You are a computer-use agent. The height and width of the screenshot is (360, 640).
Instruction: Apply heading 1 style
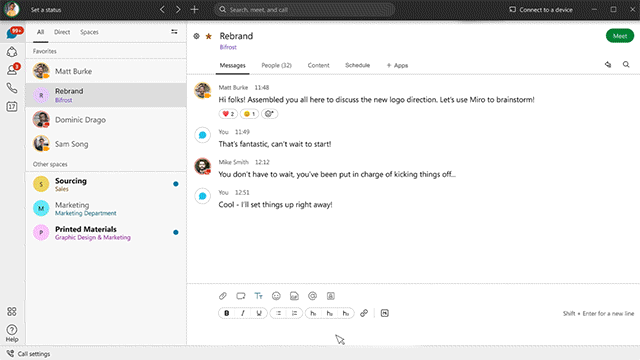click(x=313, y=313)
